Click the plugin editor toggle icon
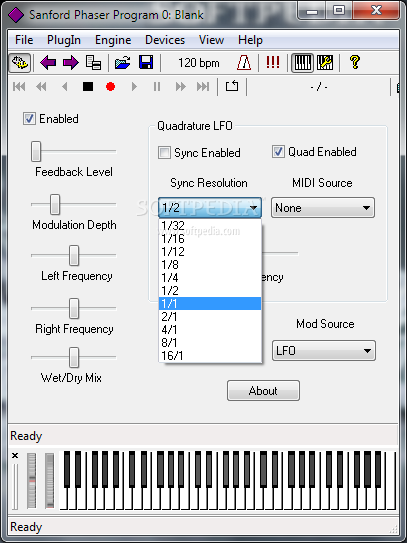 point(20,63)
